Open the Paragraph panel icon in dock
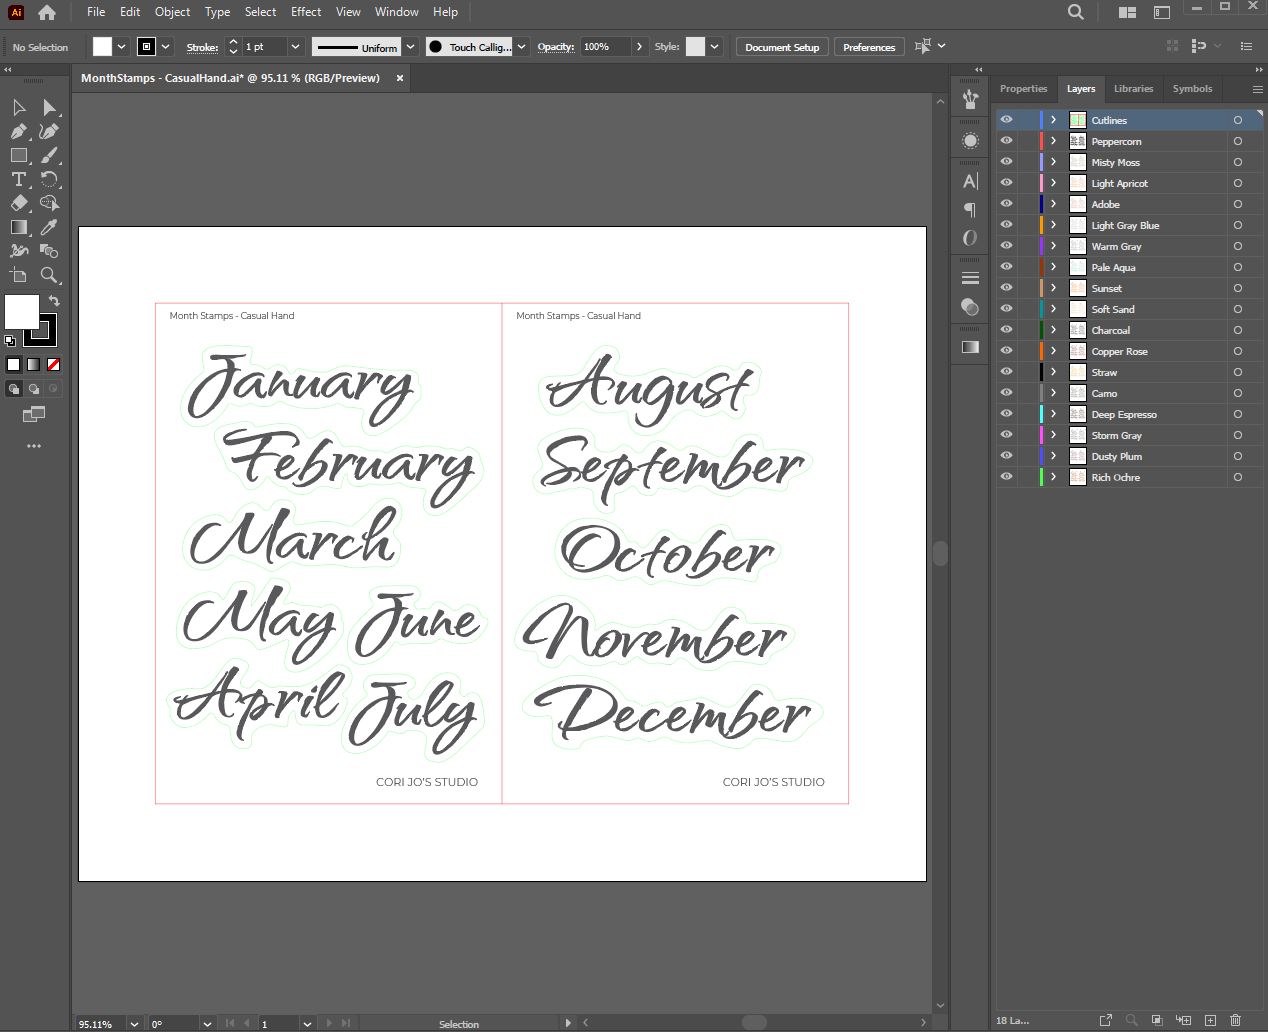Image resolution: width=1268 pixels, height=1032 pixels. pos(970,209)
